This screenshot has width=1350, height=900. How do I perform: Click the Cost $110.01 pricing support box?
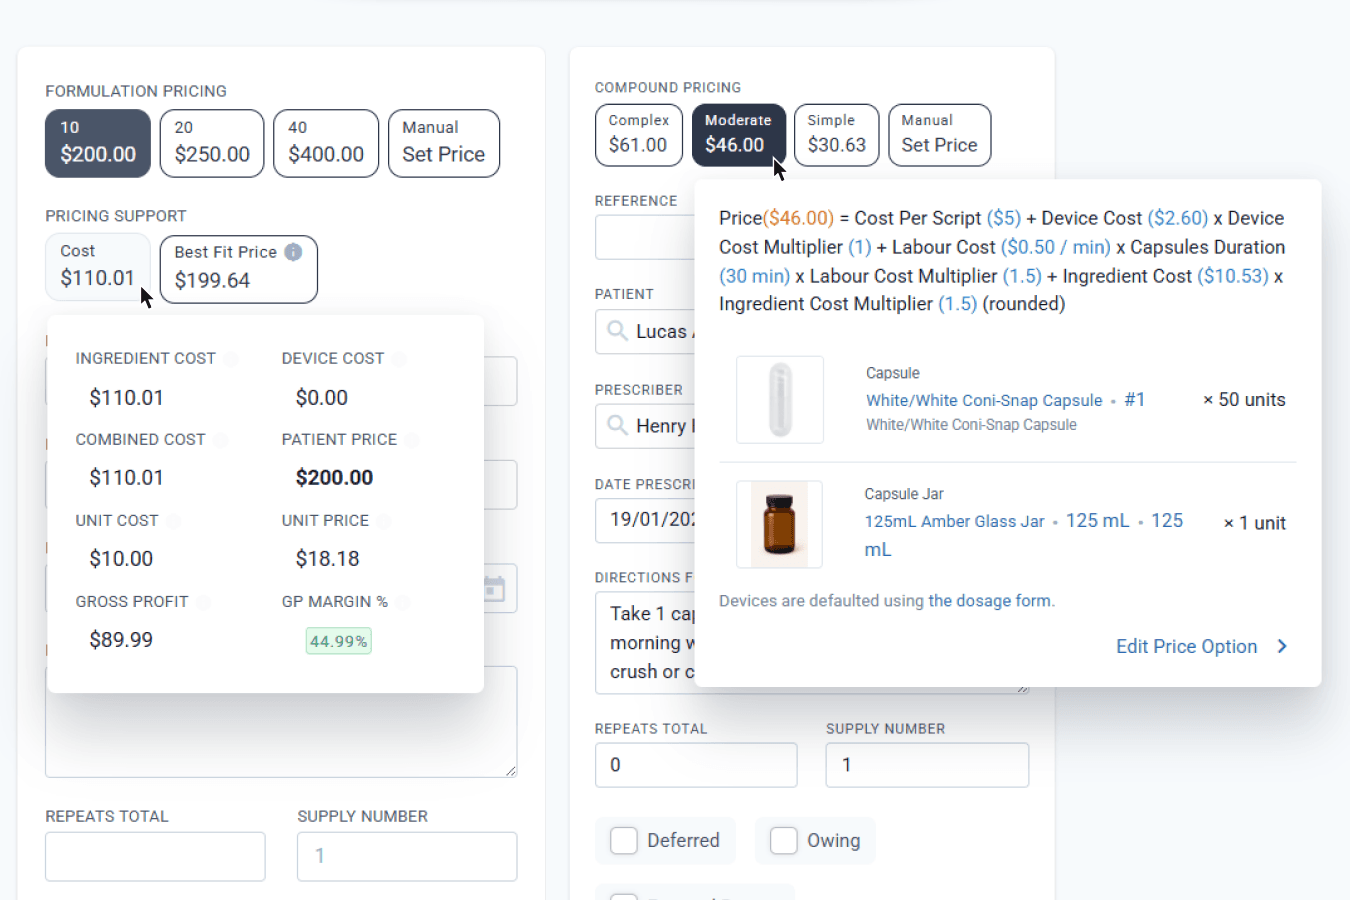pos(98,267)
